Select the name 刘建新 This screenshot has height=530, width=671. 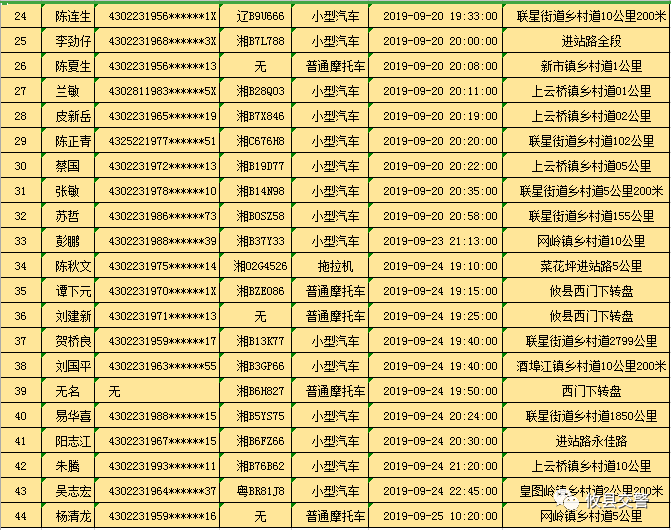[x=73, y=316]
